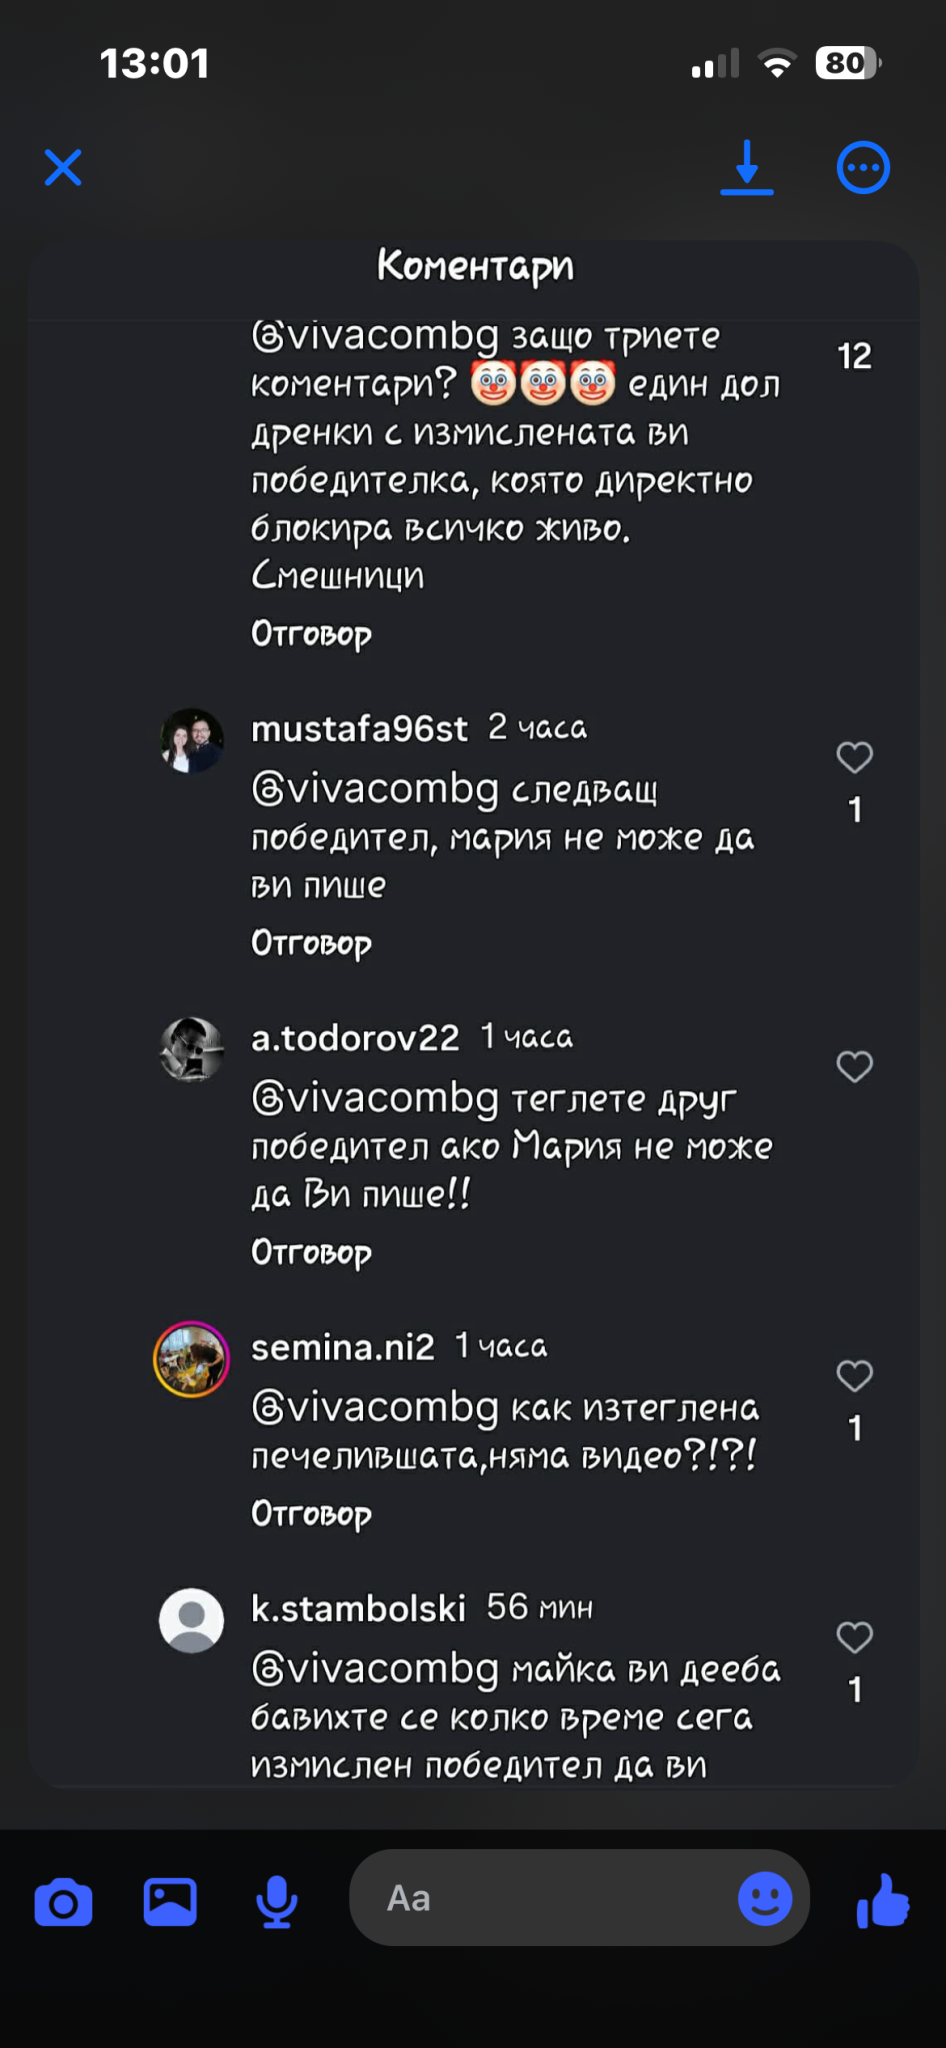Download the image using the arrow icon
Screen dimensions: 946x2048
point(747,167)
